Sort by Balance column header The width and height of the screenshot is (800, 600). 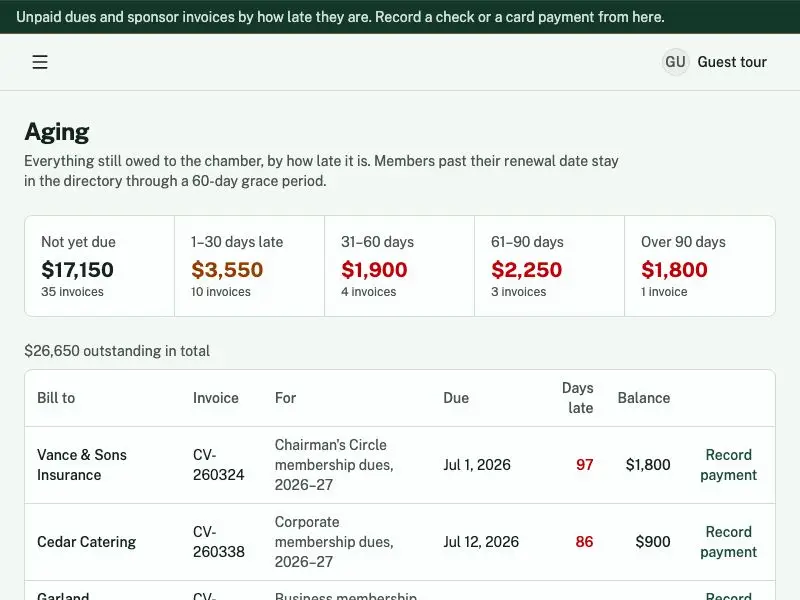click(644, 398)
